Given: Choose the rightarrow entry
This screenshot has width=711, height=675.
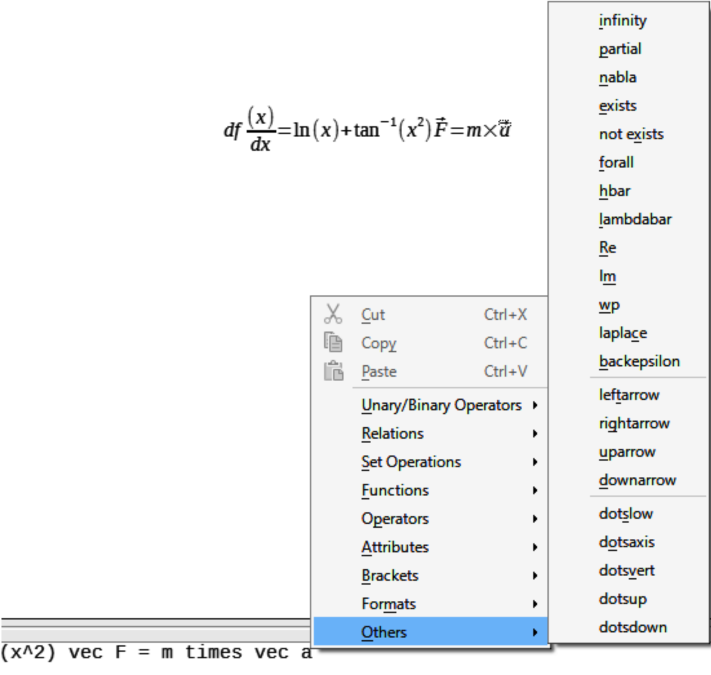Looking at the screenshot, I should 634,423.
